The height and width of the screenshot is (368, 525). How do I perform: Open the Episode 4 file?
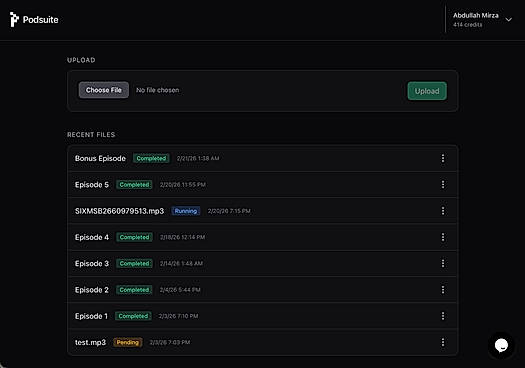pos(92,237)
